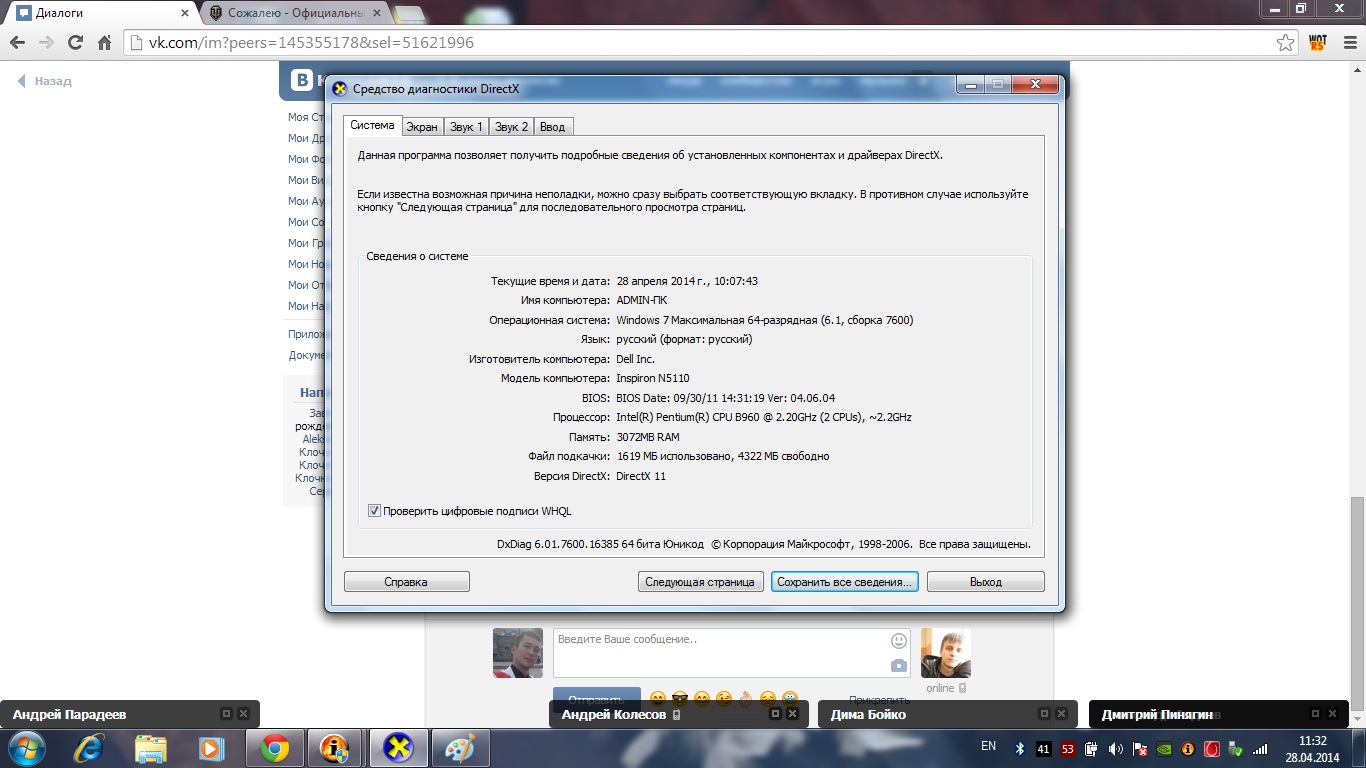Click the Opera tray icon
Viewport: 1366px width, 768px height.
[1212, 748]
